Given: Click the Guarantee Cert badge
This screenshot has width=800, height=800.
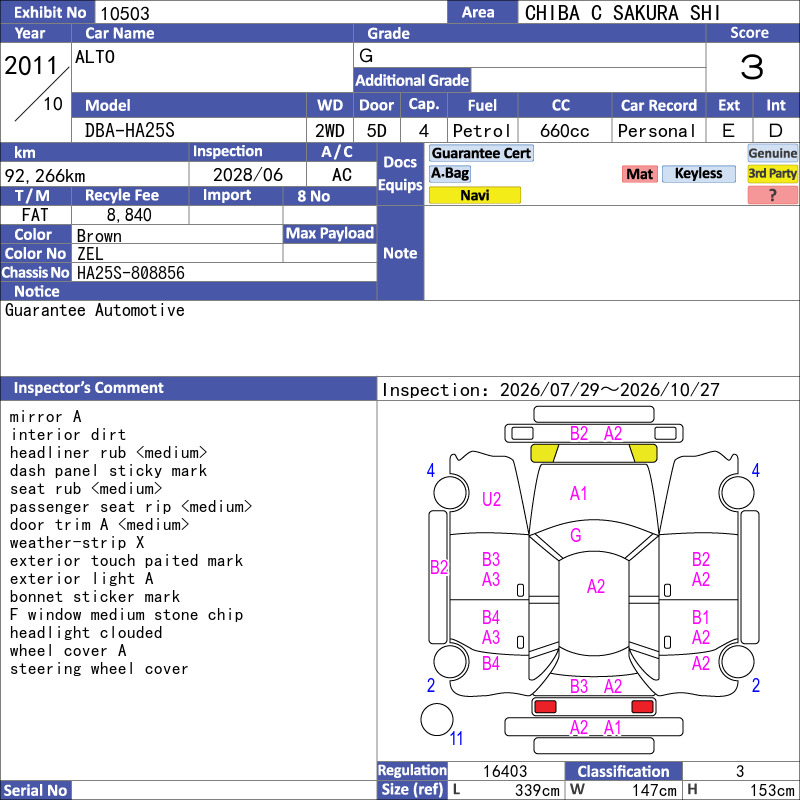Looking at the screenshot, I should click(481, 153).
